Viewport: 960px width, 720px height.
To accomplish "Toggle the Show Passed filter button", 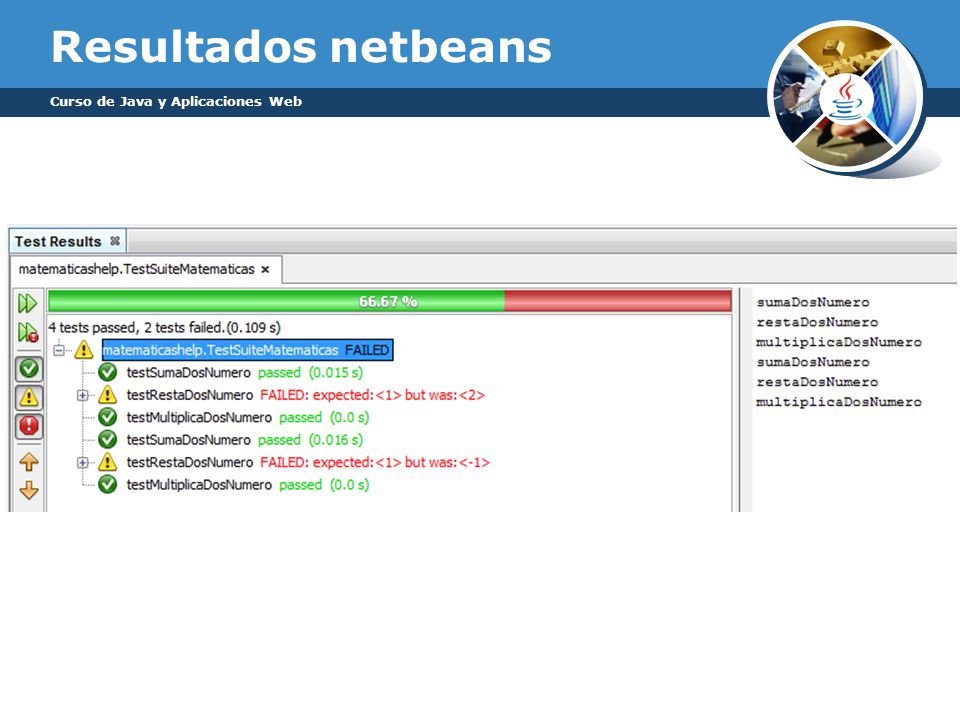I will [29, 369].
